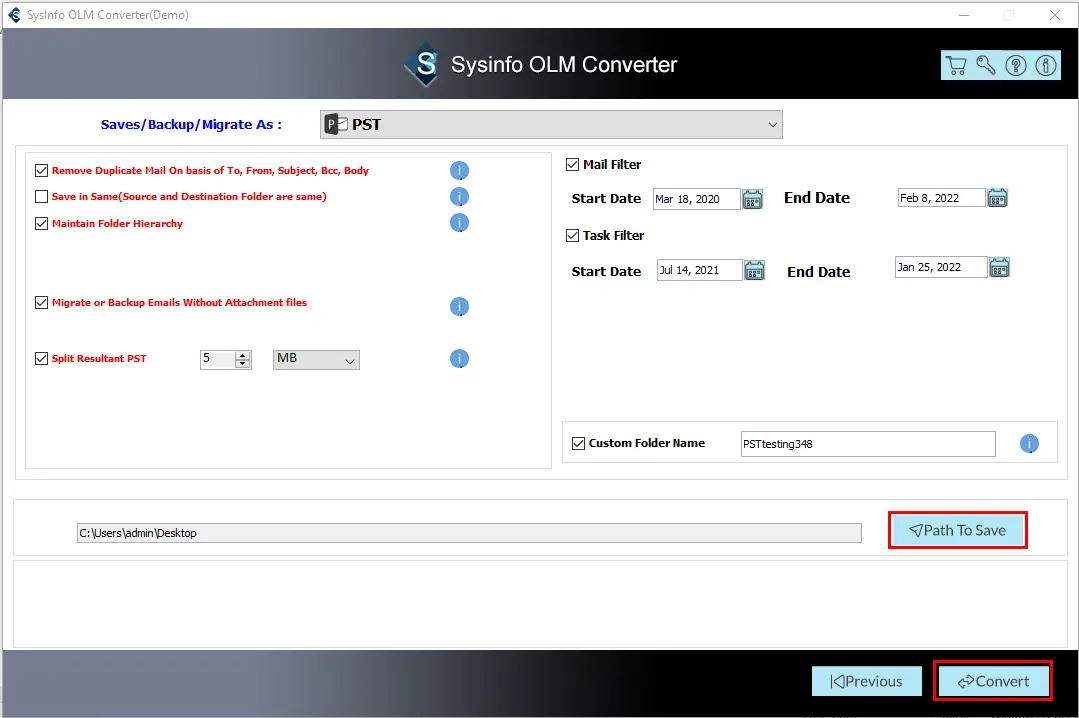The image size is (1079, 718).
Task: Minimize the SysInfo OLM Converter window
Action: pyautogui.click(x=964, y=14)
